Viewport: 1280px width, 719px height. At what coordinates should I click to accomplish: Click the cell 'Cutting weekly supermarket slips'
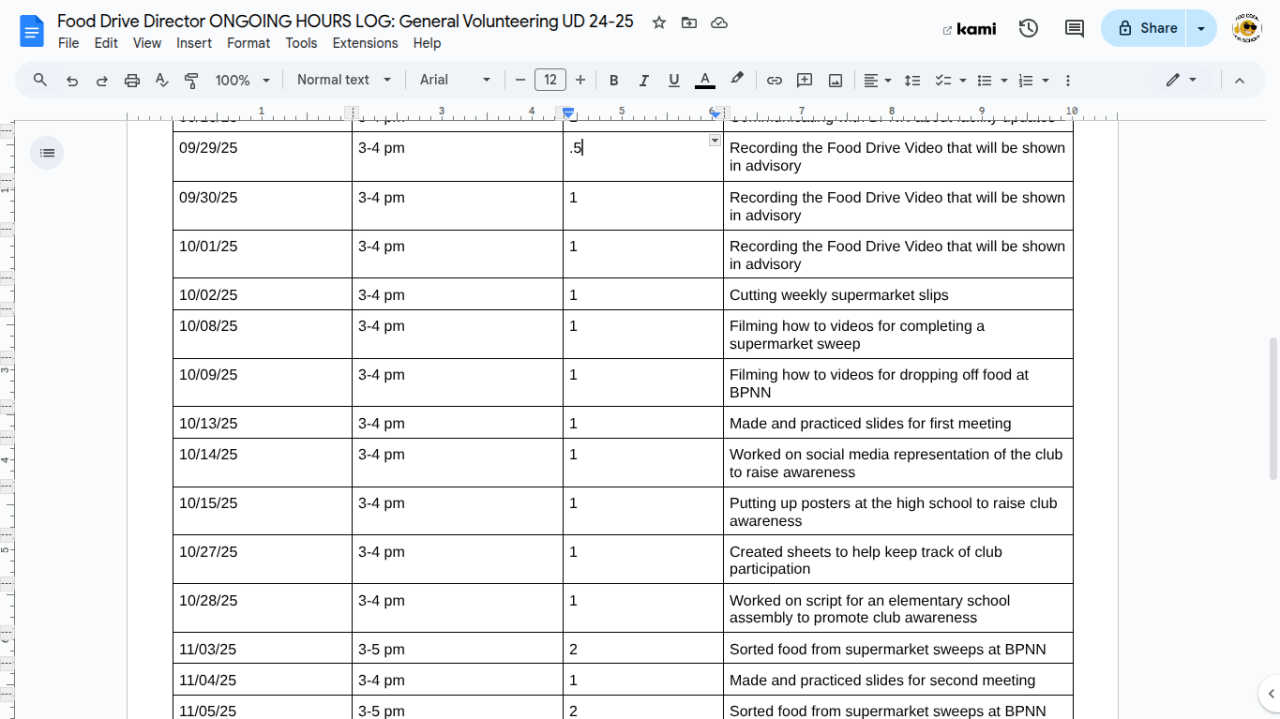[897, 295]
